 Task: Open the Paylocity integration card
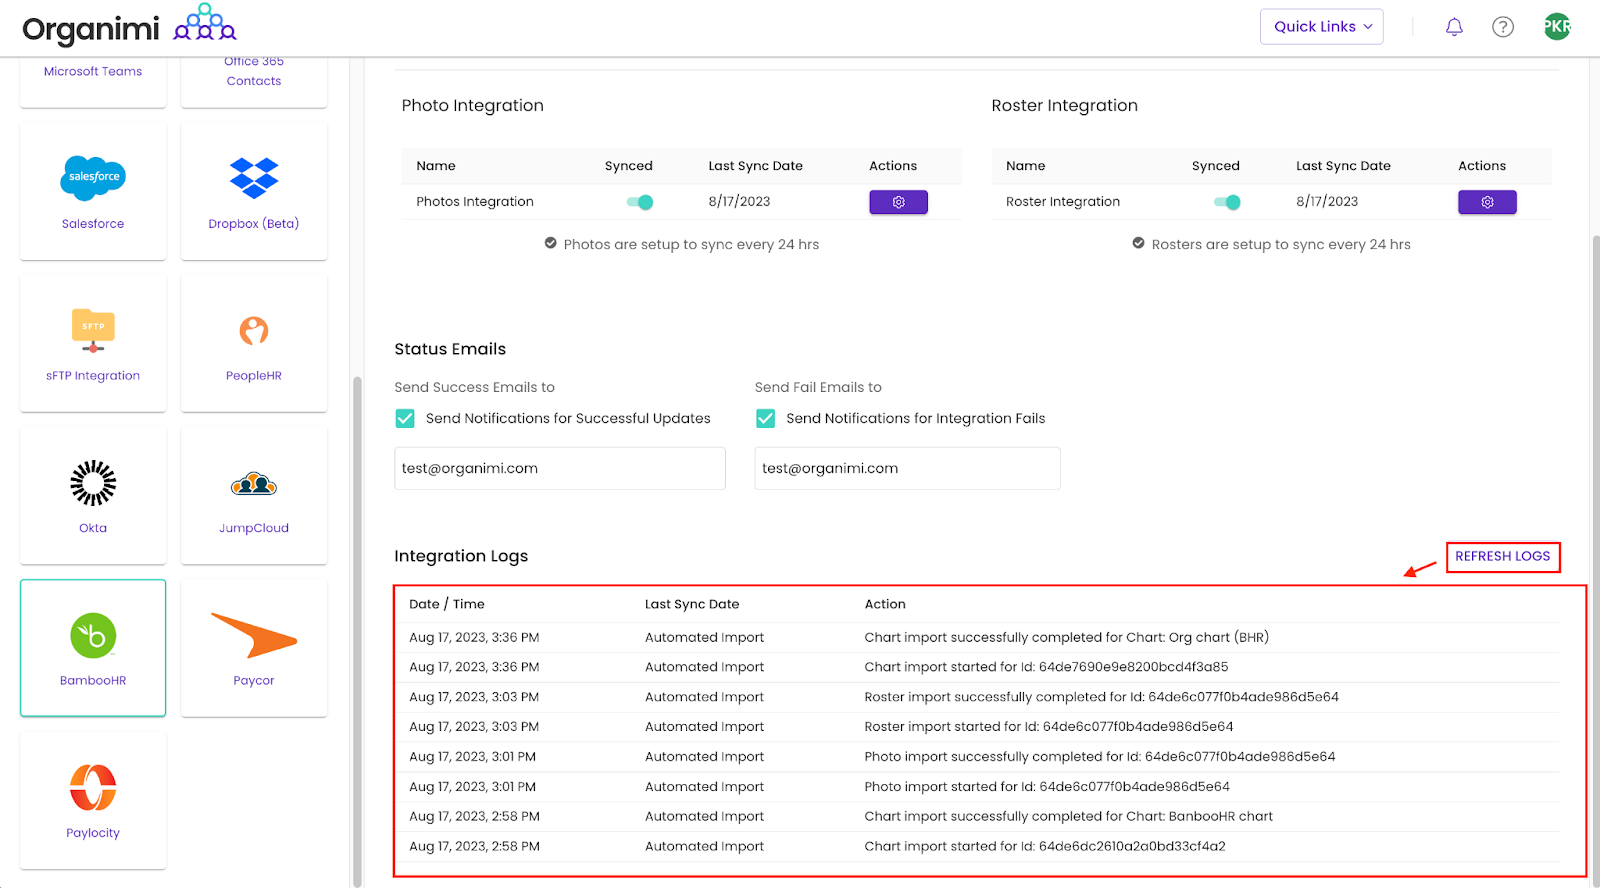coord(93,800)
